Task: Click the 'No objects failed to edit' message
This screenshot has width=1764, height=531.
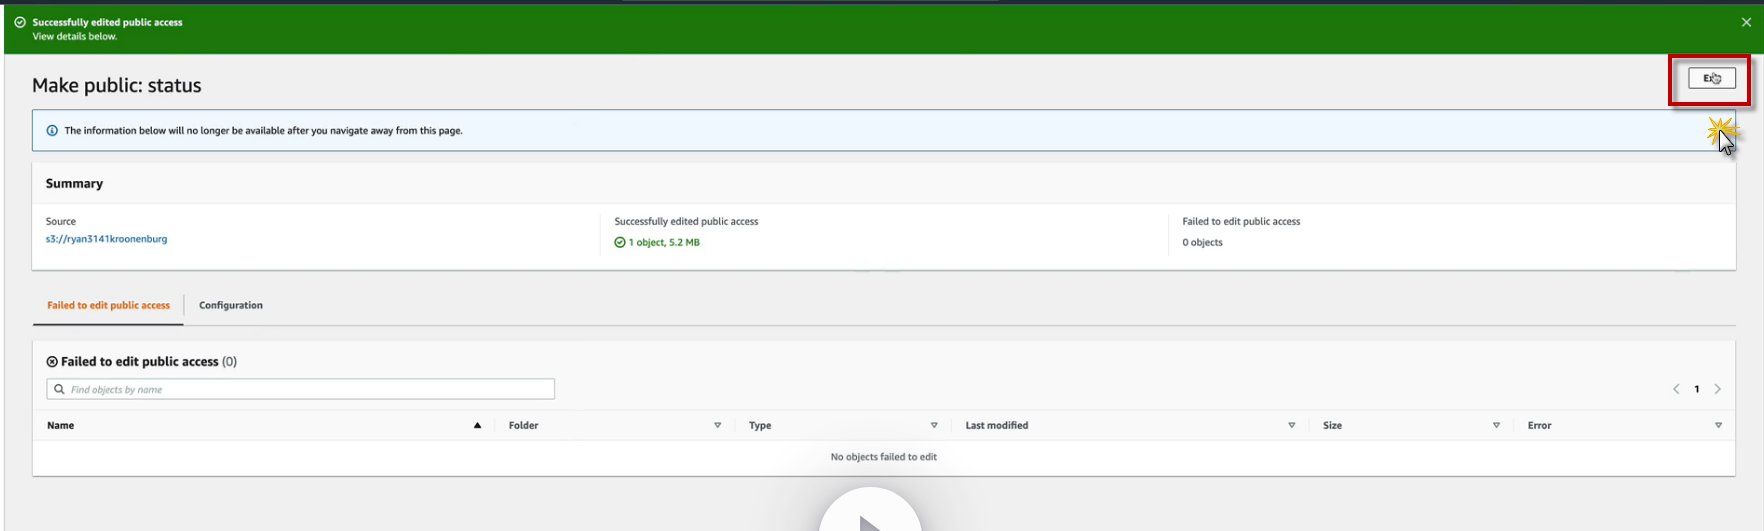Action: click(x=884, y=457)
